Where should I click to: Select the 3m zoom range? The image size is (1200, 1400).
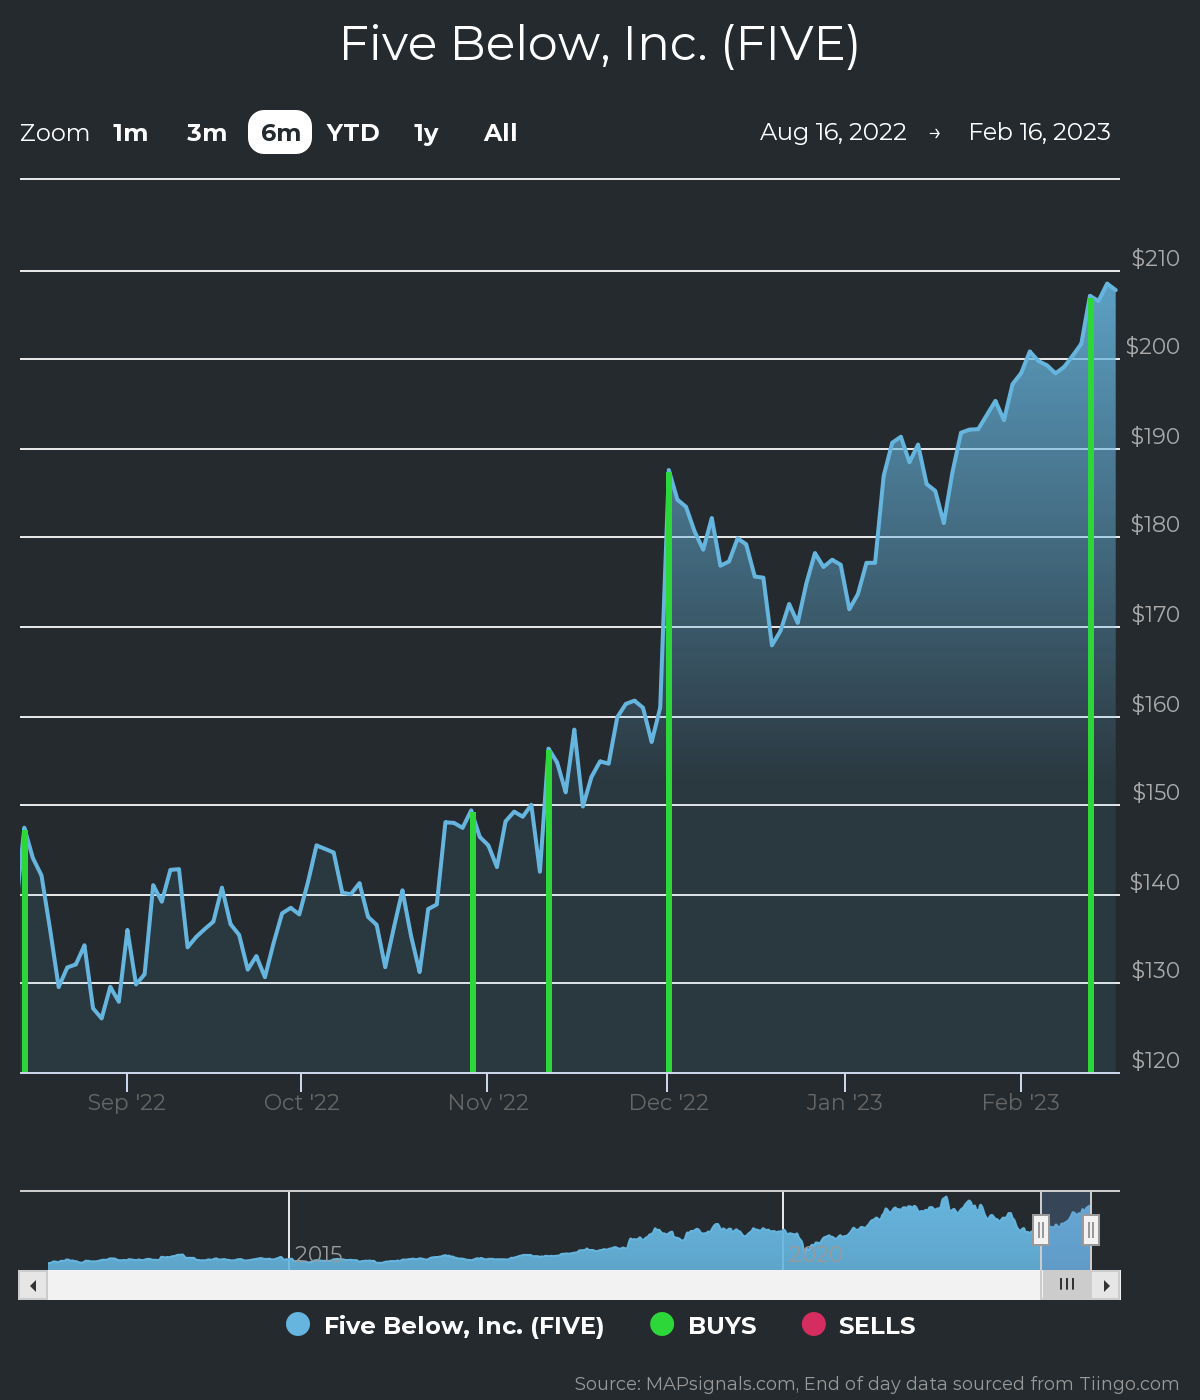pos(207,133)
